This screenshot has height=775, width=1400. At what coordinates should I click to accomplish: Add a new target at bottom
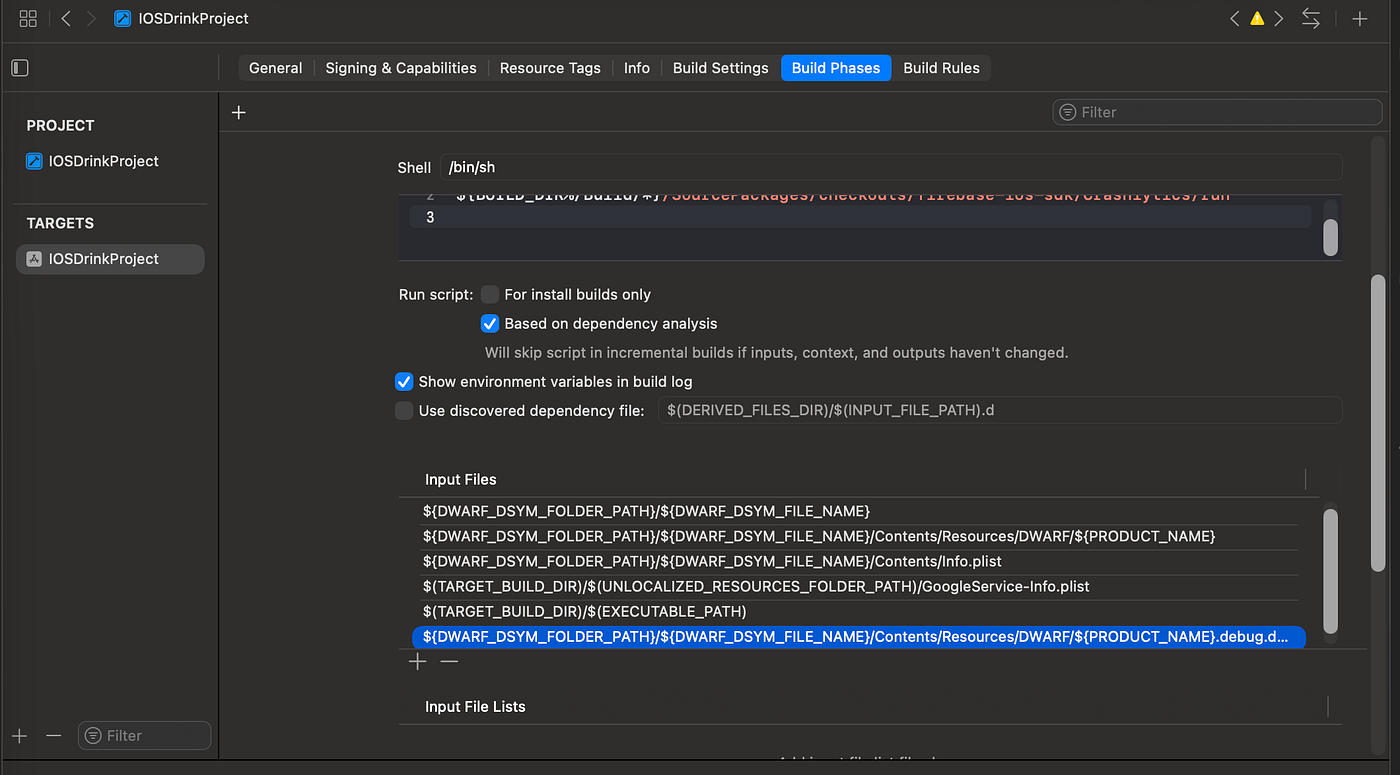point(20,735)
